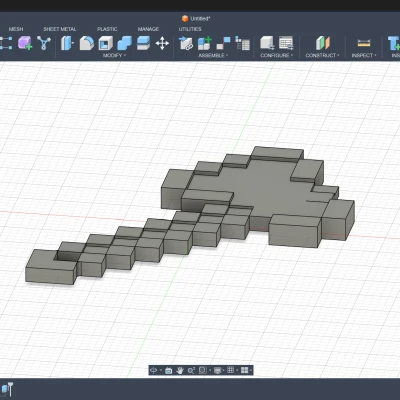Click the Viewports layout icon
The height and width of the screenshot is (400, 400).
coord(244,370)
